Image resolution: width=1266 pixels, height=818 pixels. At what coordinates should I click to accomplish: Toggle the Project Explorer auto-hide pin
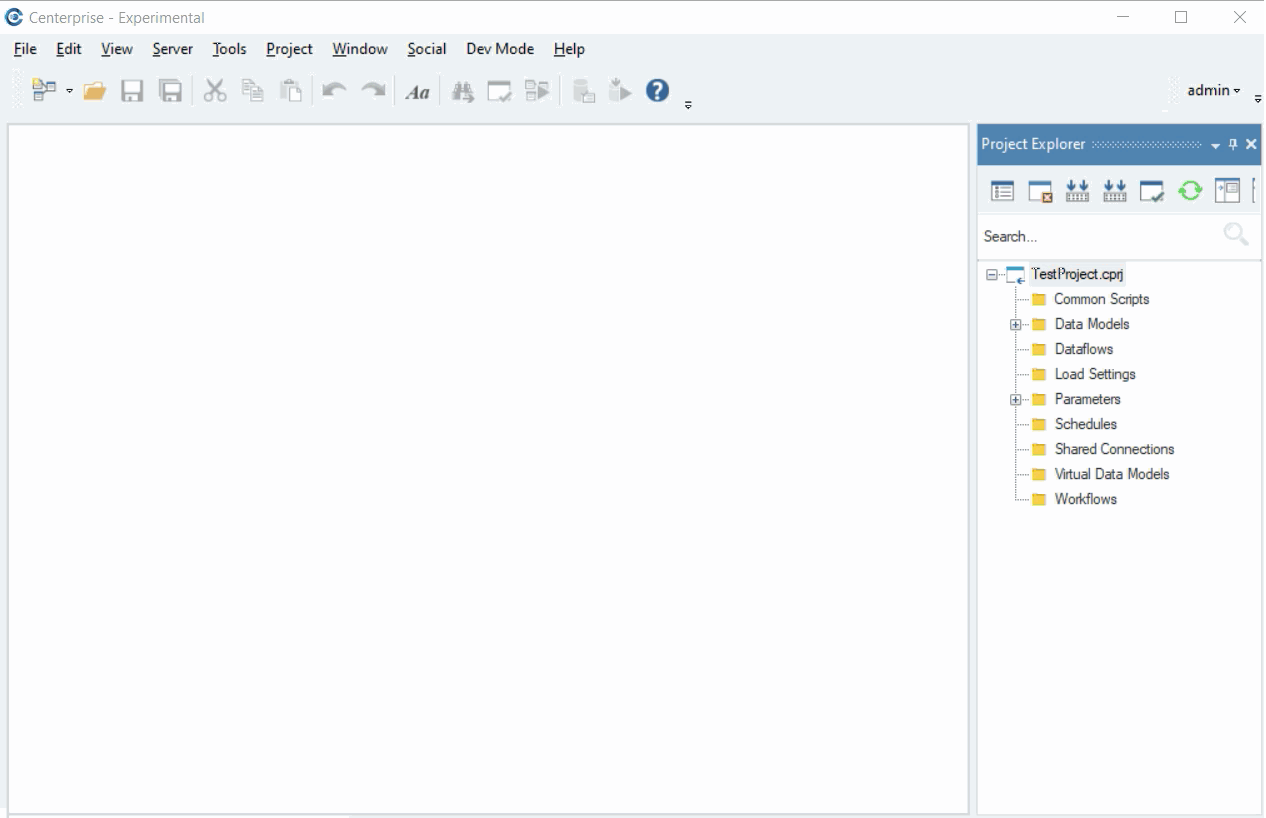[1233, 145]
